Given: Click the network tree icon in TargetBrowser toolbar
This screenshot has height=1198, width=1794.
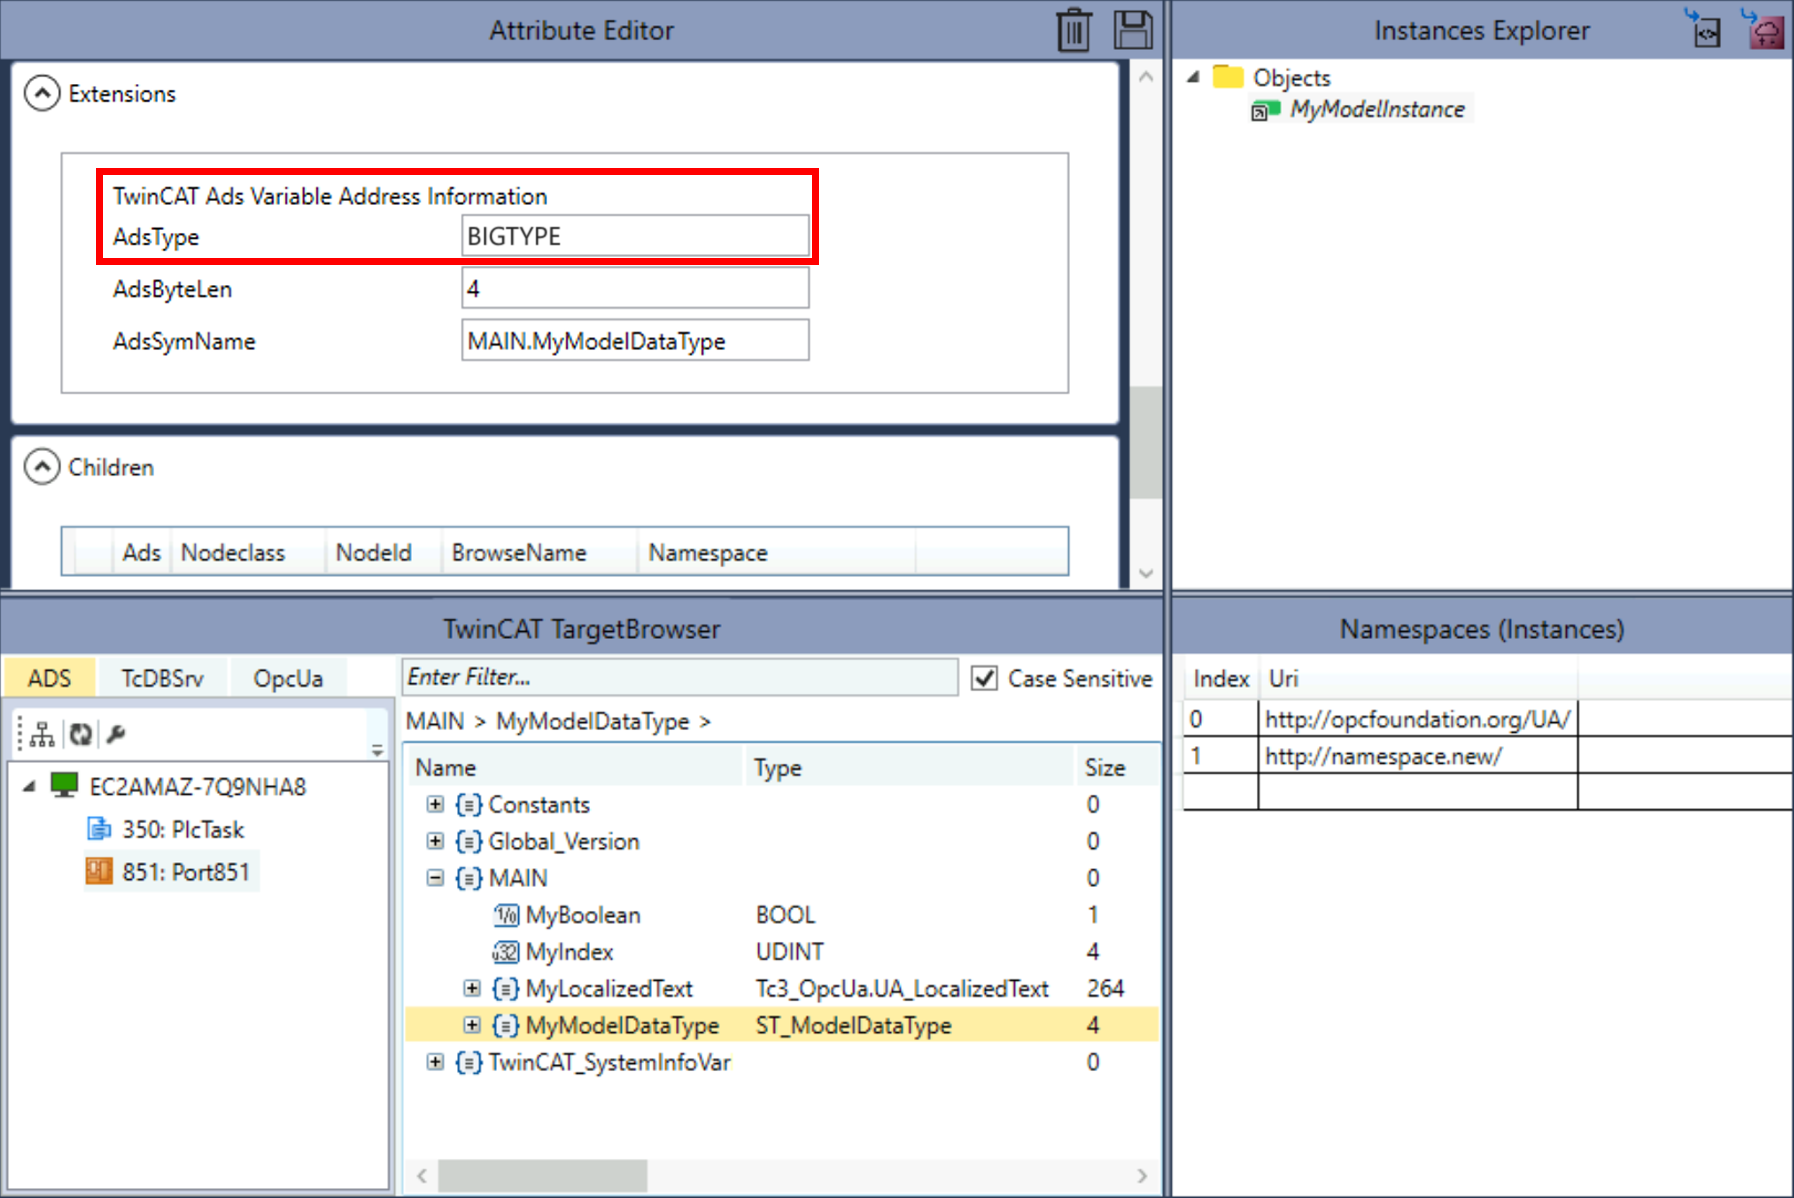Looking at the screenshot, I should (42, 734).
